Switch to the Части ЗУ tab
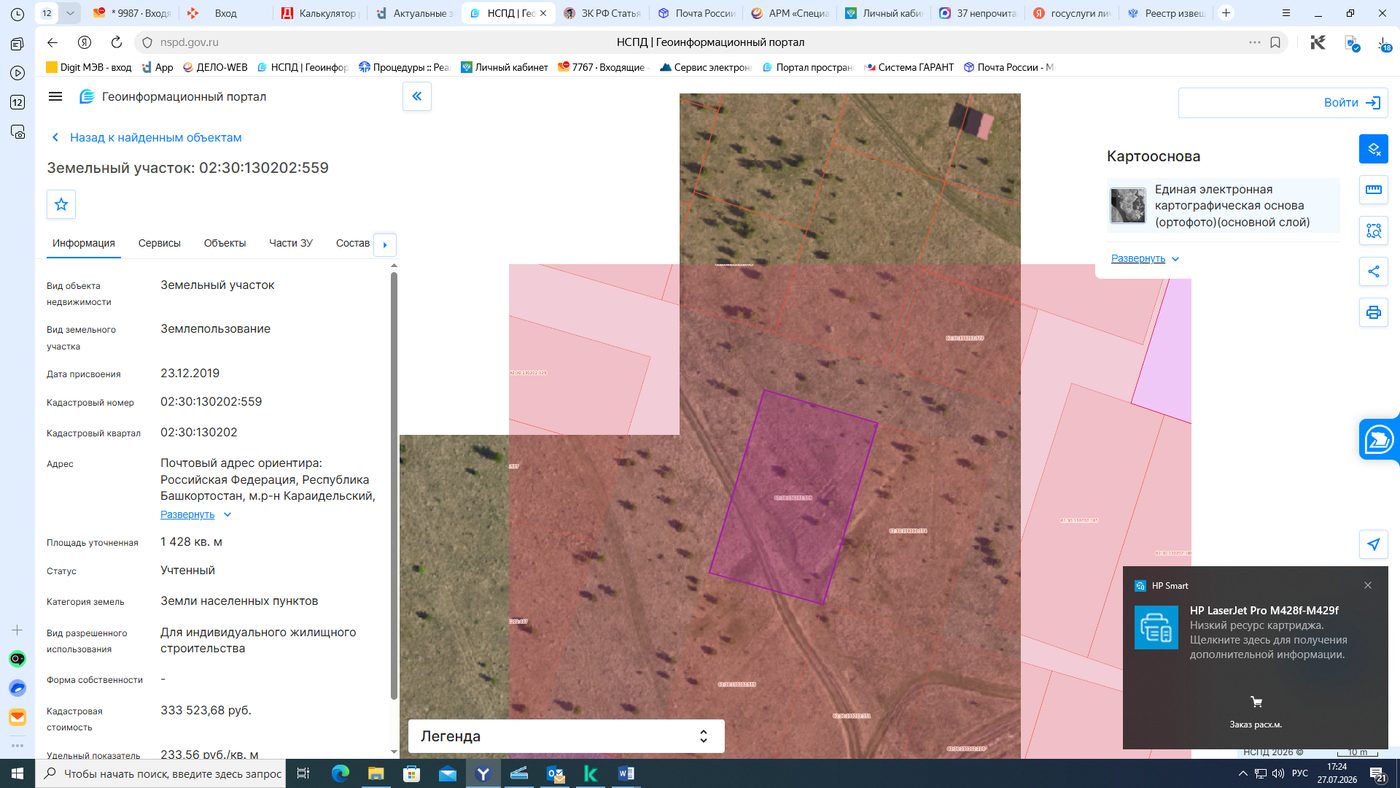Image resolution: width=1400 pixels, height=788 pixels. (291, 243)
